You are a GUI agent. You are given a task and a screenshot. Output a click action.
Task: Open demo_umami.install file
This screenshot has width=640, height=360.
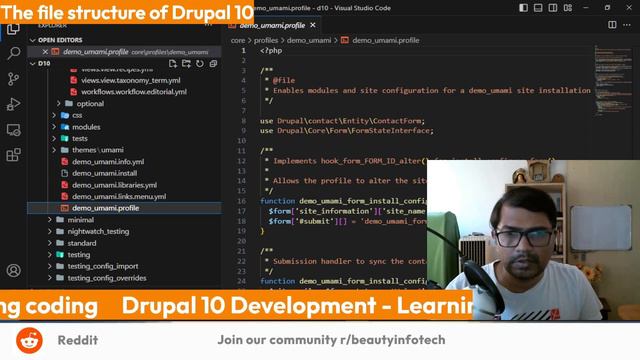[104, 173]
